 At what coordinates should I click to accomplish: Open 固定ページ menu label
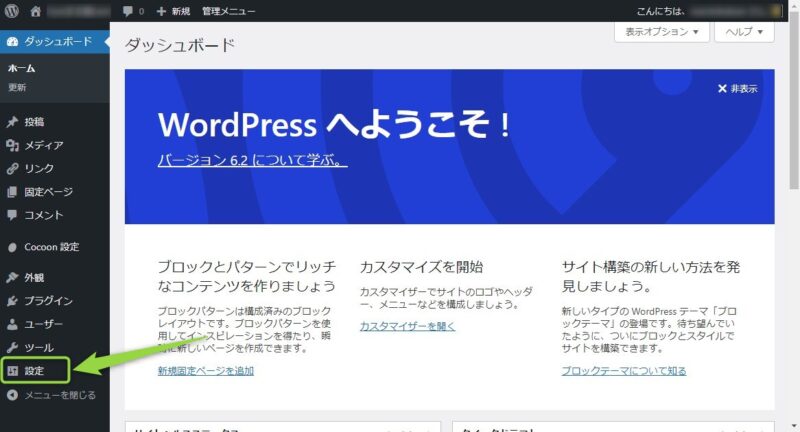coord(48,192)
